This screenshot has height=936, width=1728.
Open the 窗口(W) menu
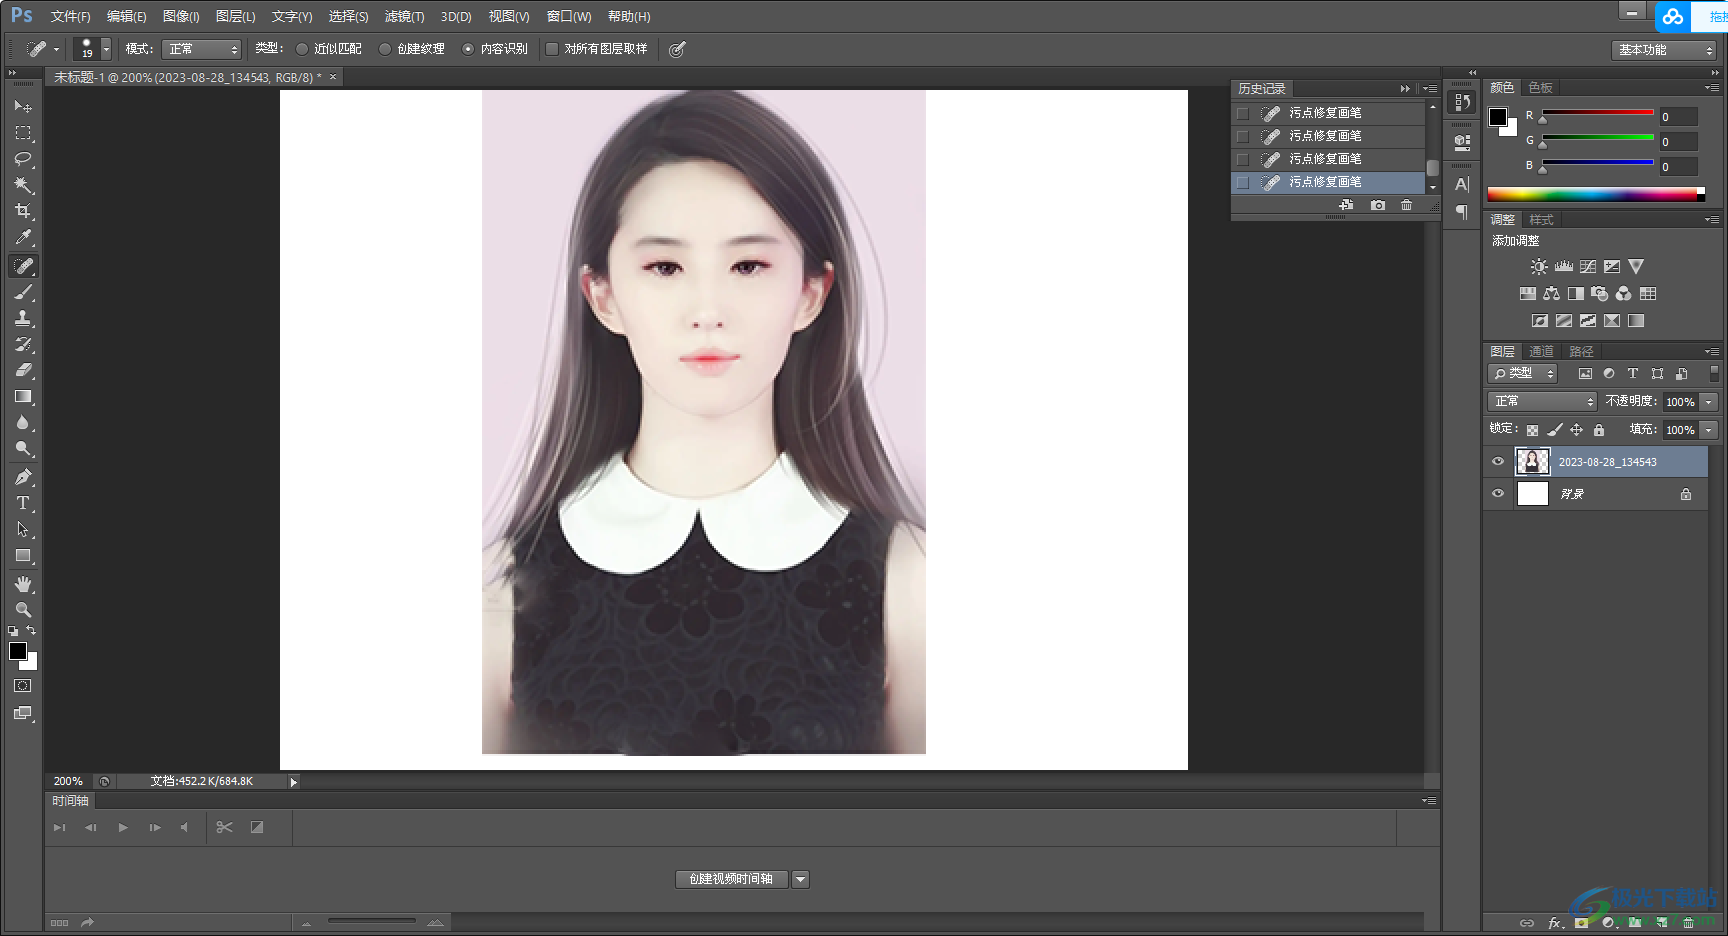569,17
